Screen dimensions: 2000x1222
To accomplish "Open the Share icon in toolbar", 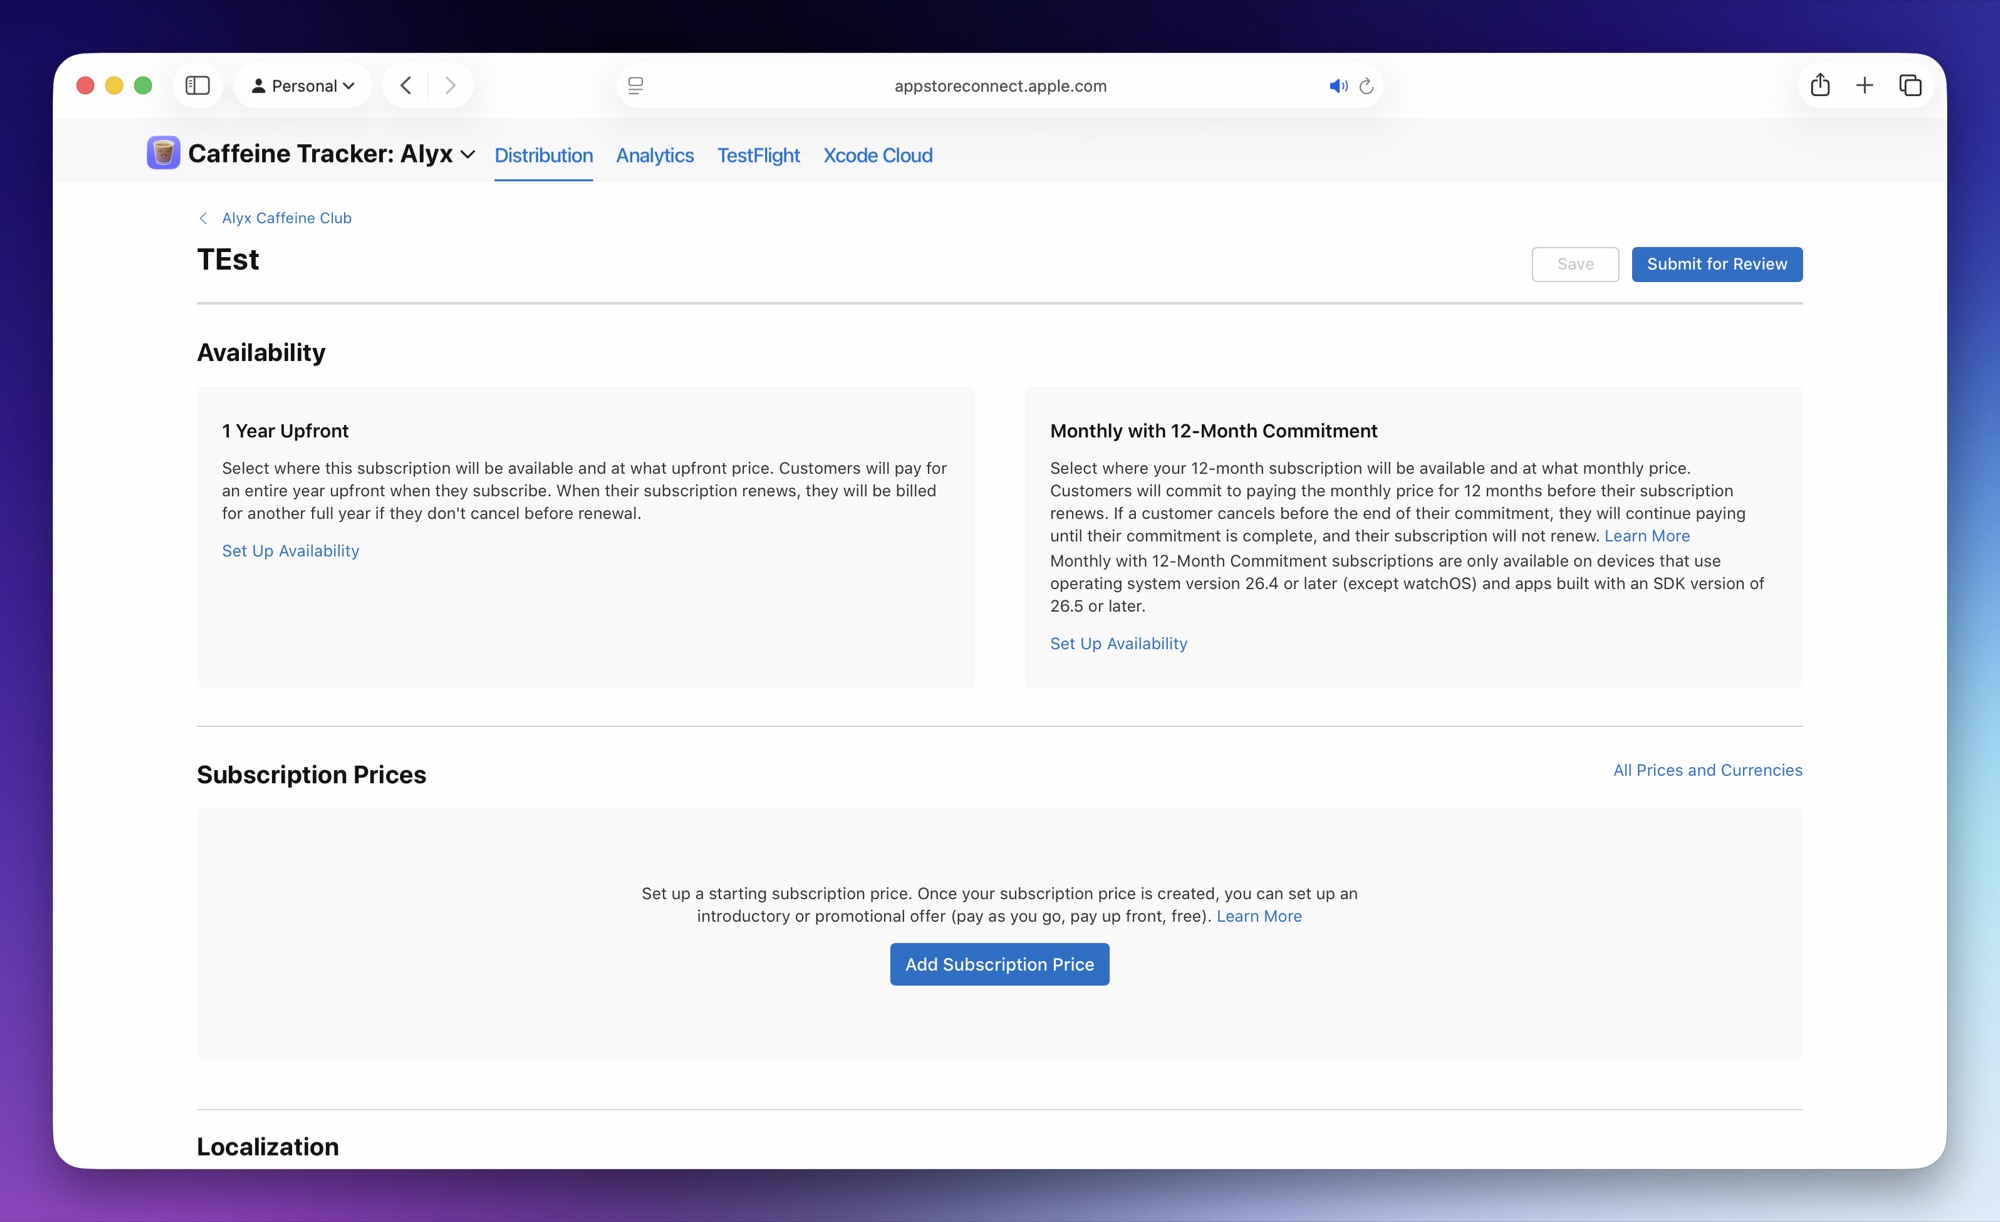I will point(1820,86).
